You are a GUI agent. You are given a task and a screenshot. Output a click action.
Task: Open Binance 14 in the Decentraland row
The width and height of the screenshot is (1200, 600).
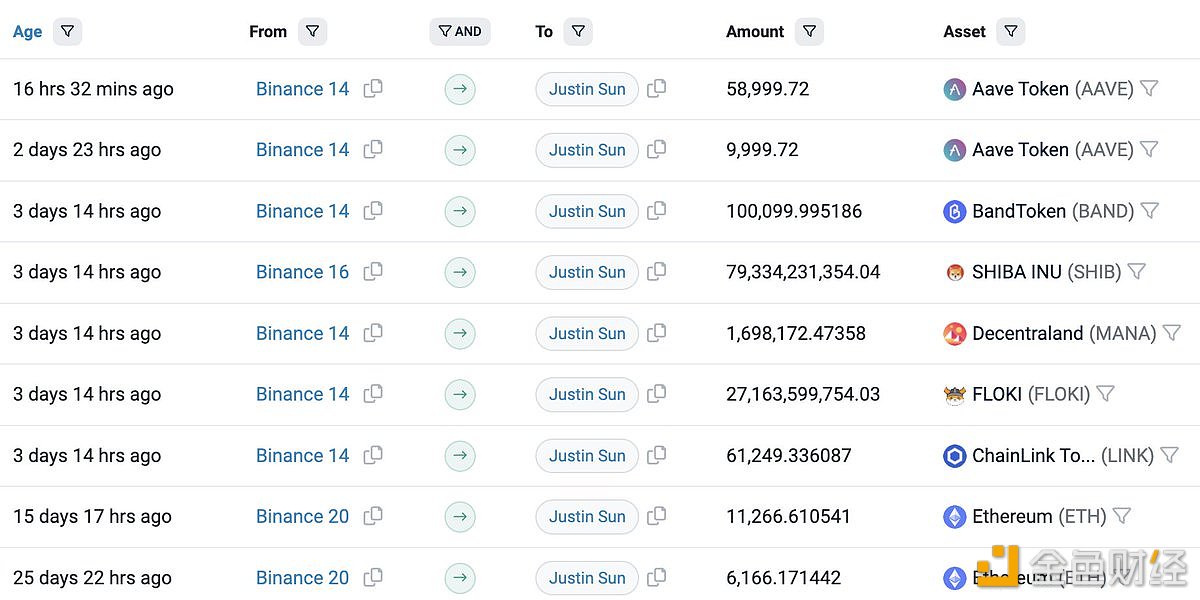coord(303,333)
